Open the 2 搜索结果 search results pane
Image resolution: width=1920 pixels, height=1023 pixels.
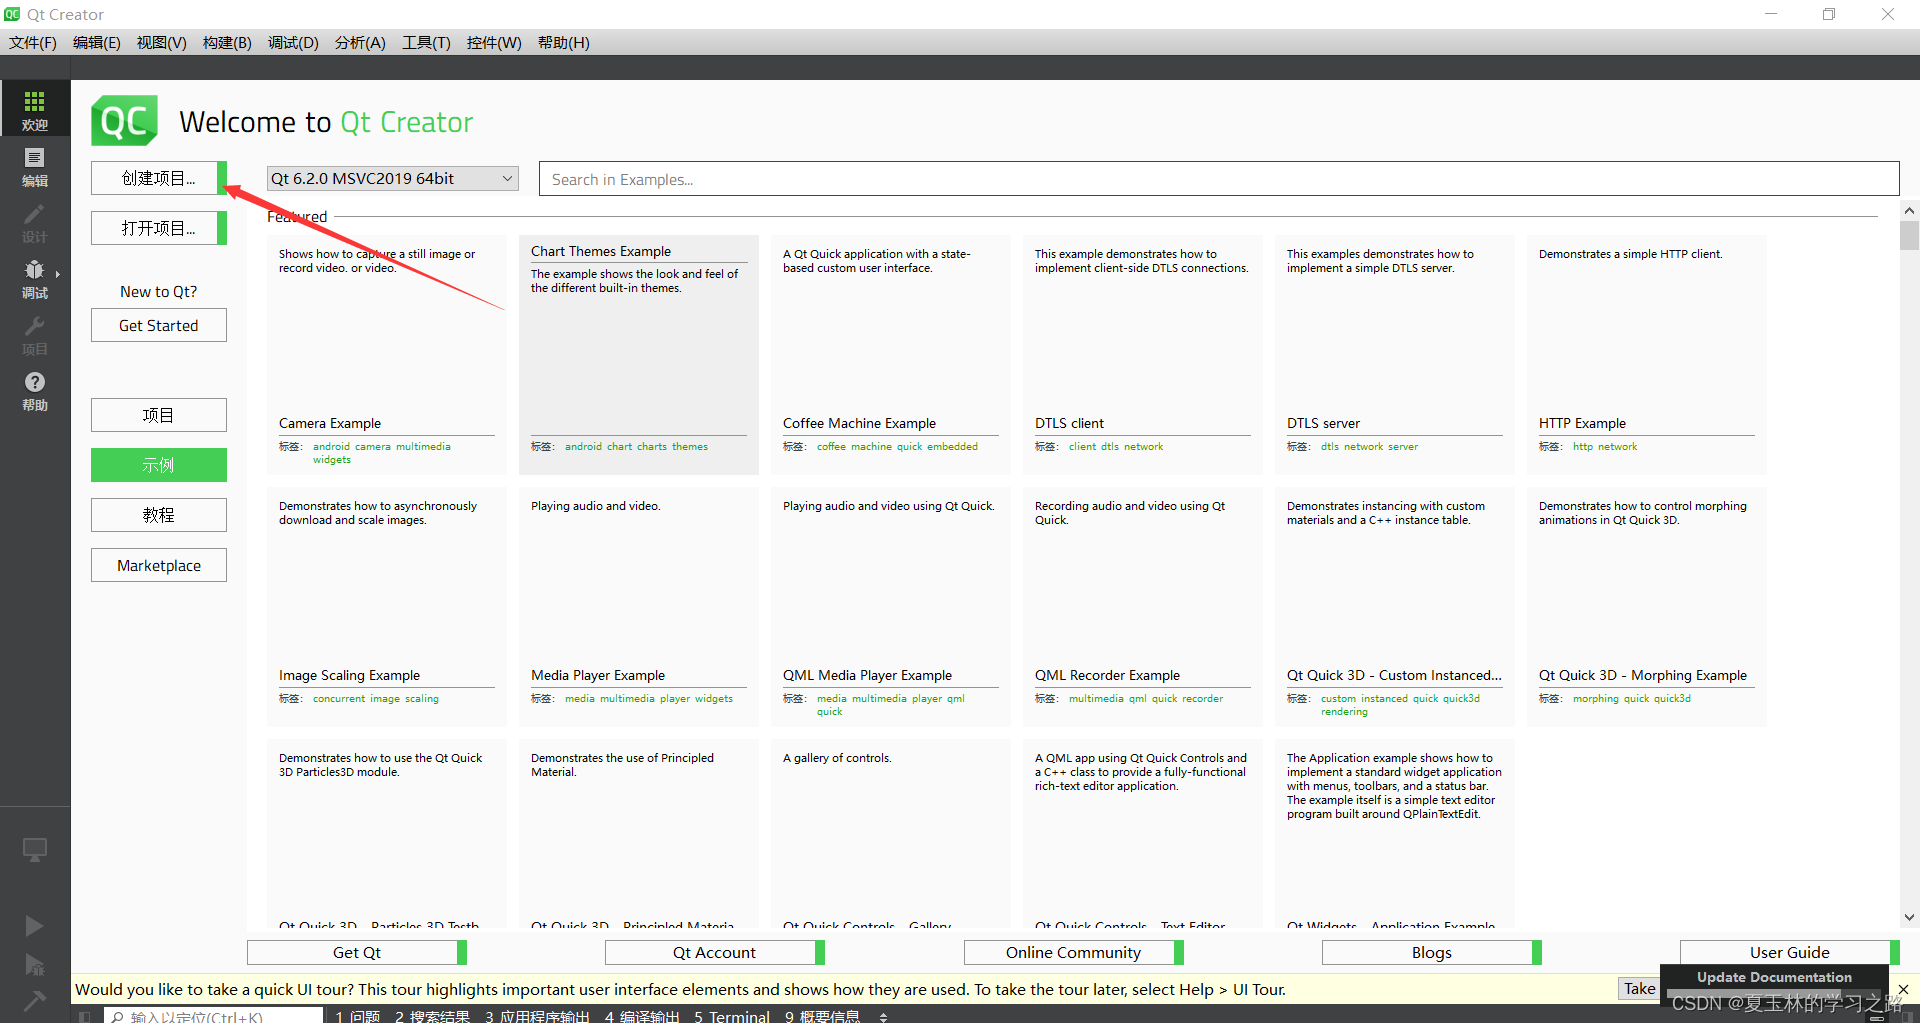(x=432, y=1016)
